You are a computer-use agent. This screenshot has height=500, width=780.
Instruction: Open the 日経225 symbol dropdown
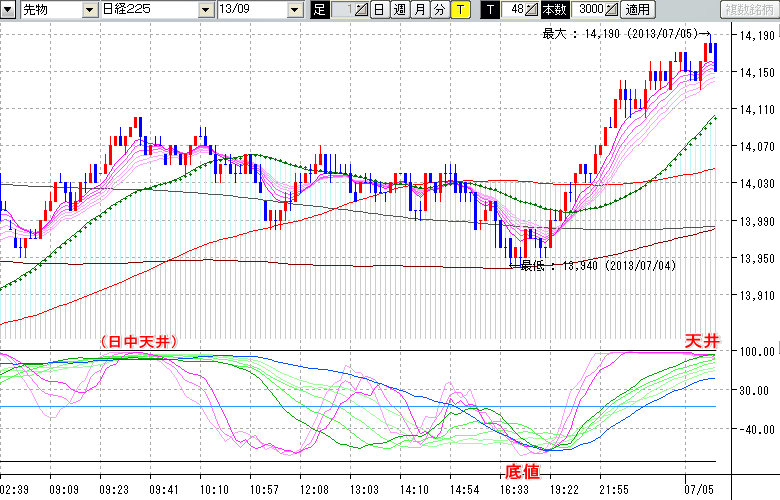point(206,10)
